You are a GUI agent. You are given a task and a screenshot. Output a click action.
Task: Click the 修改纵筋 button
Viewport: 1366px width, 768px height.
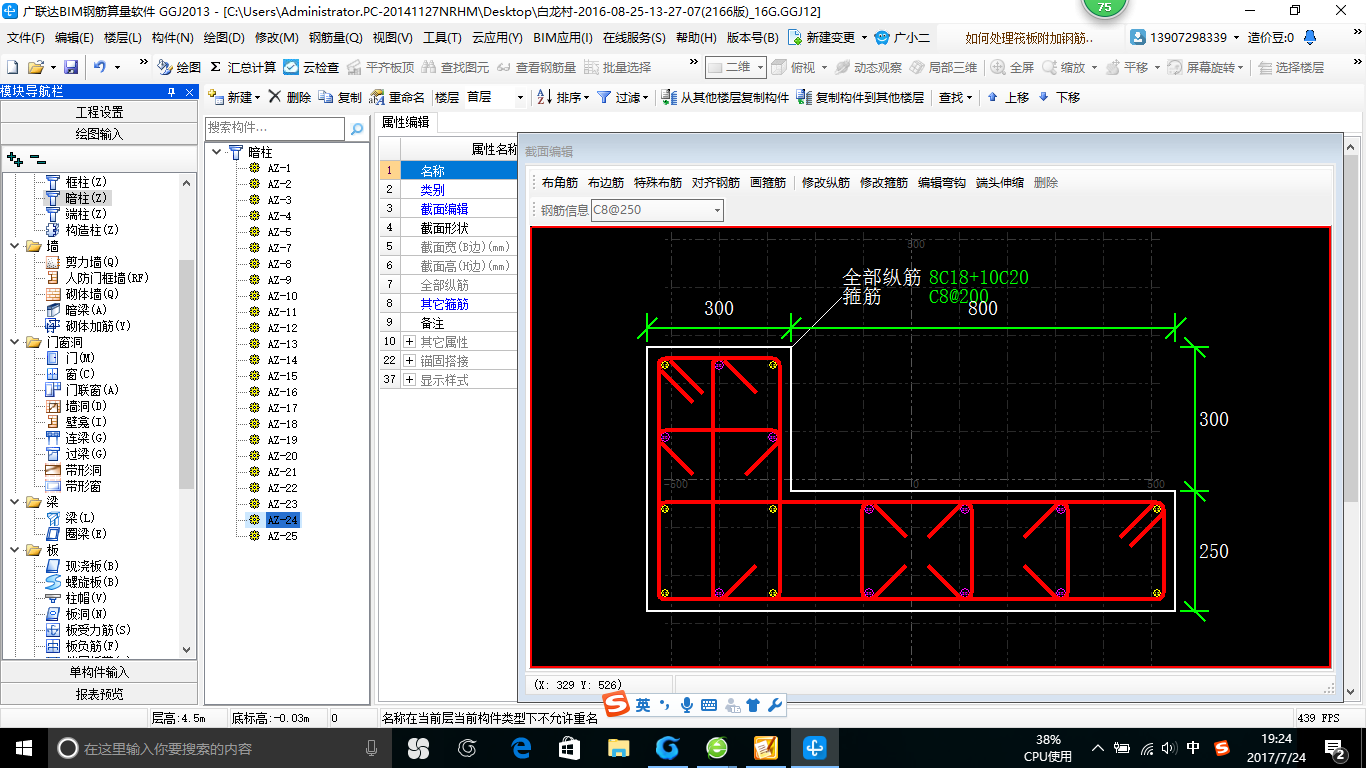point(826,183)
